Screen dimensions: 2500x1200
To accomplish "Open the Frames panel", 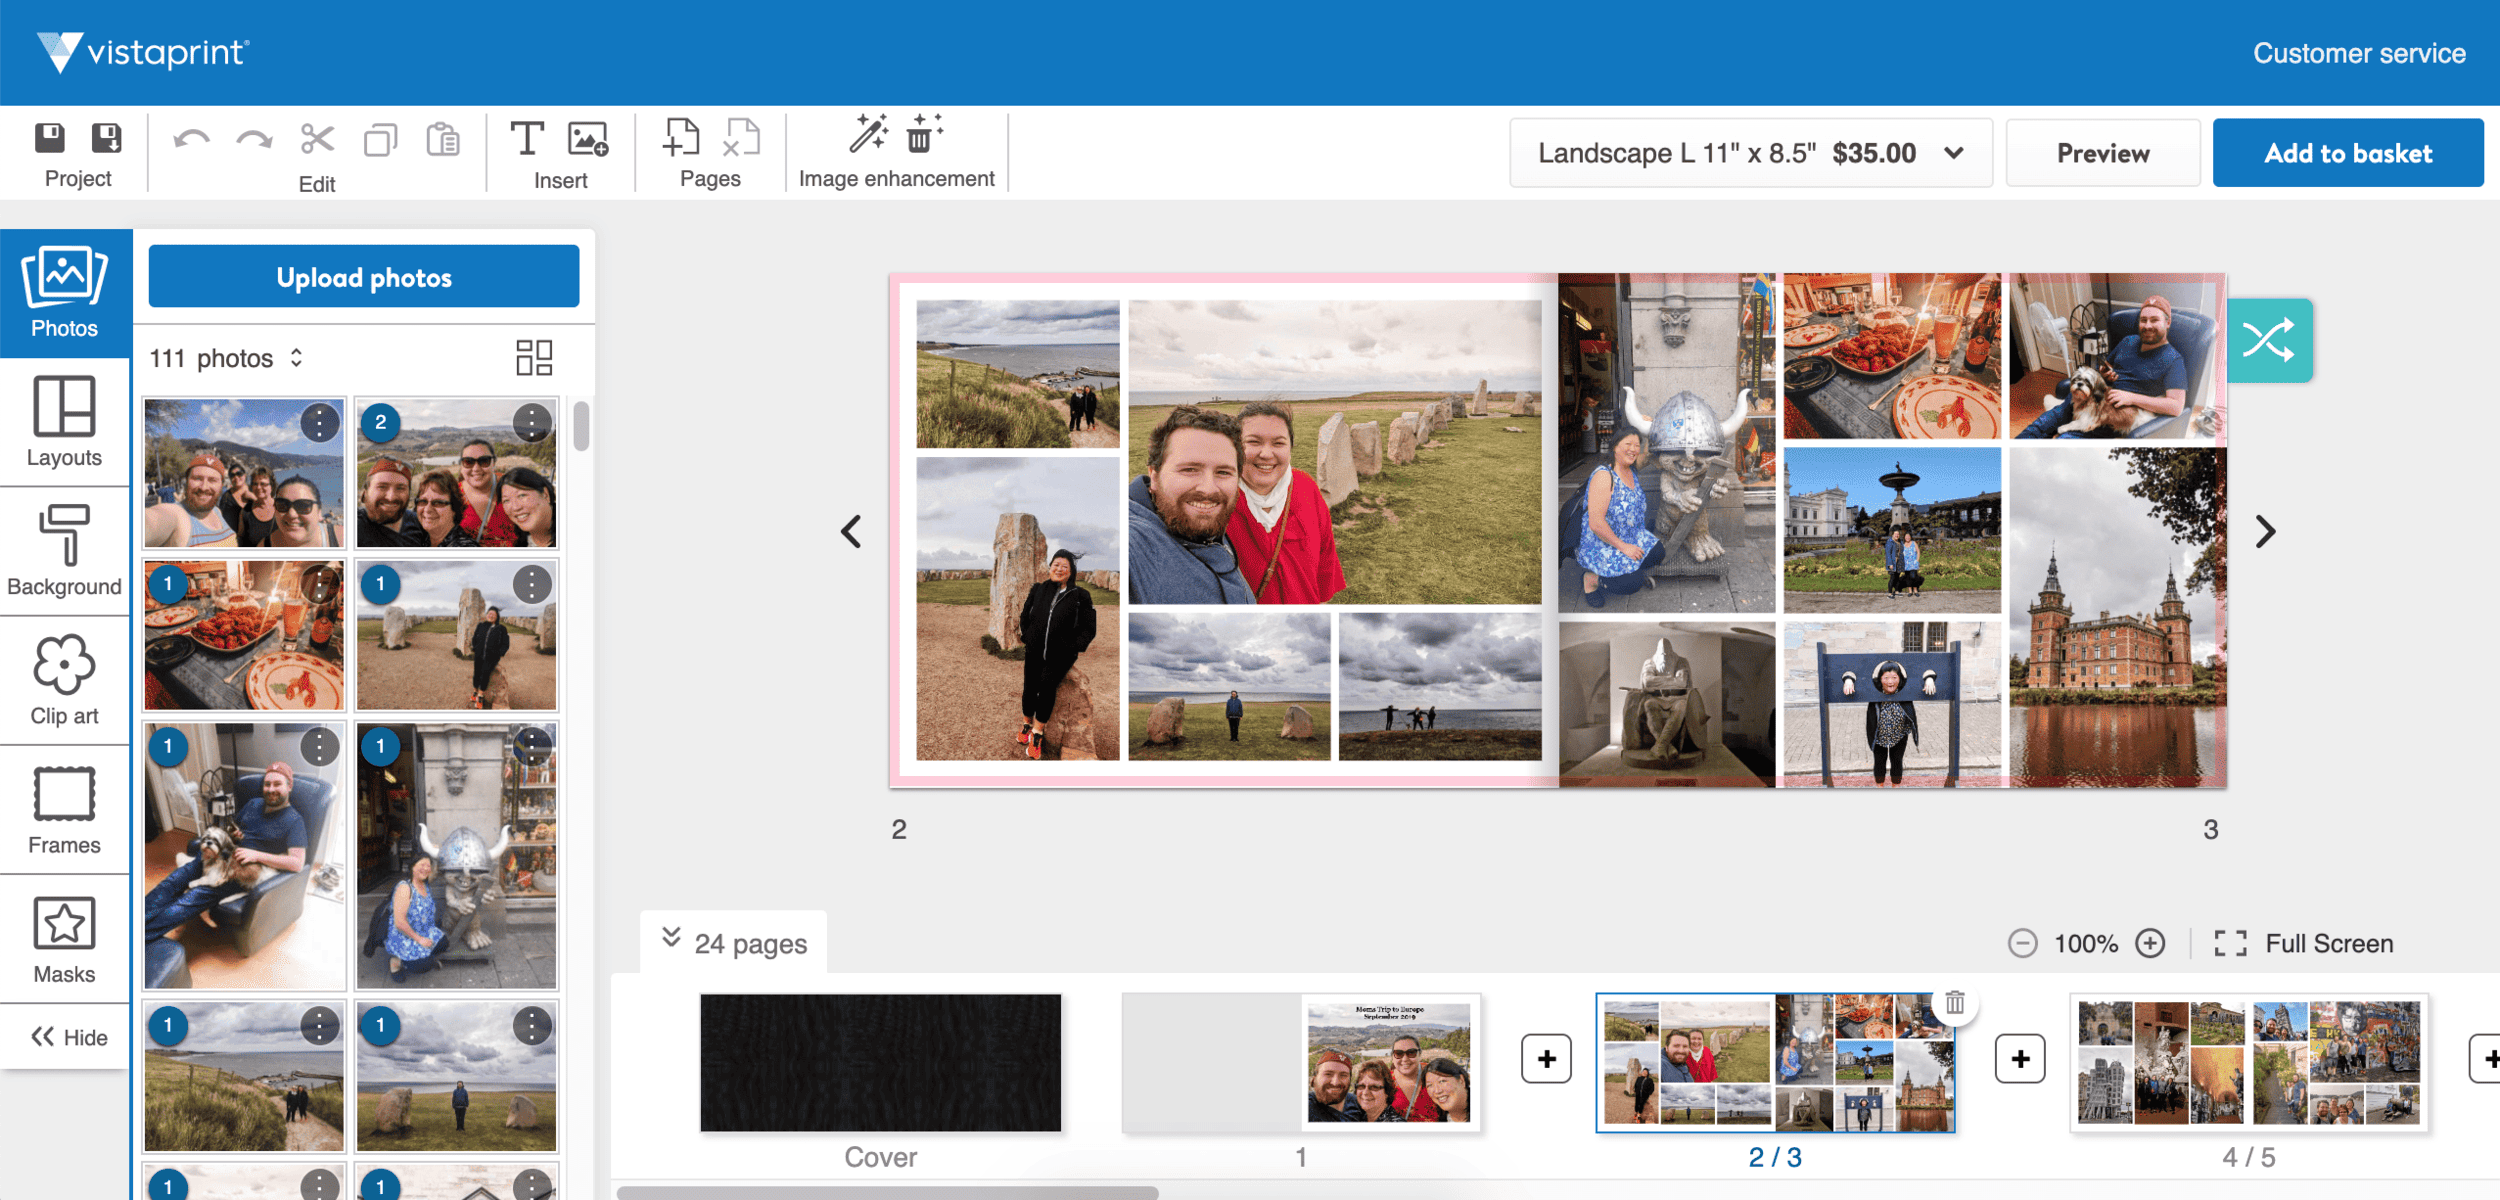I will tap(65, 810).
